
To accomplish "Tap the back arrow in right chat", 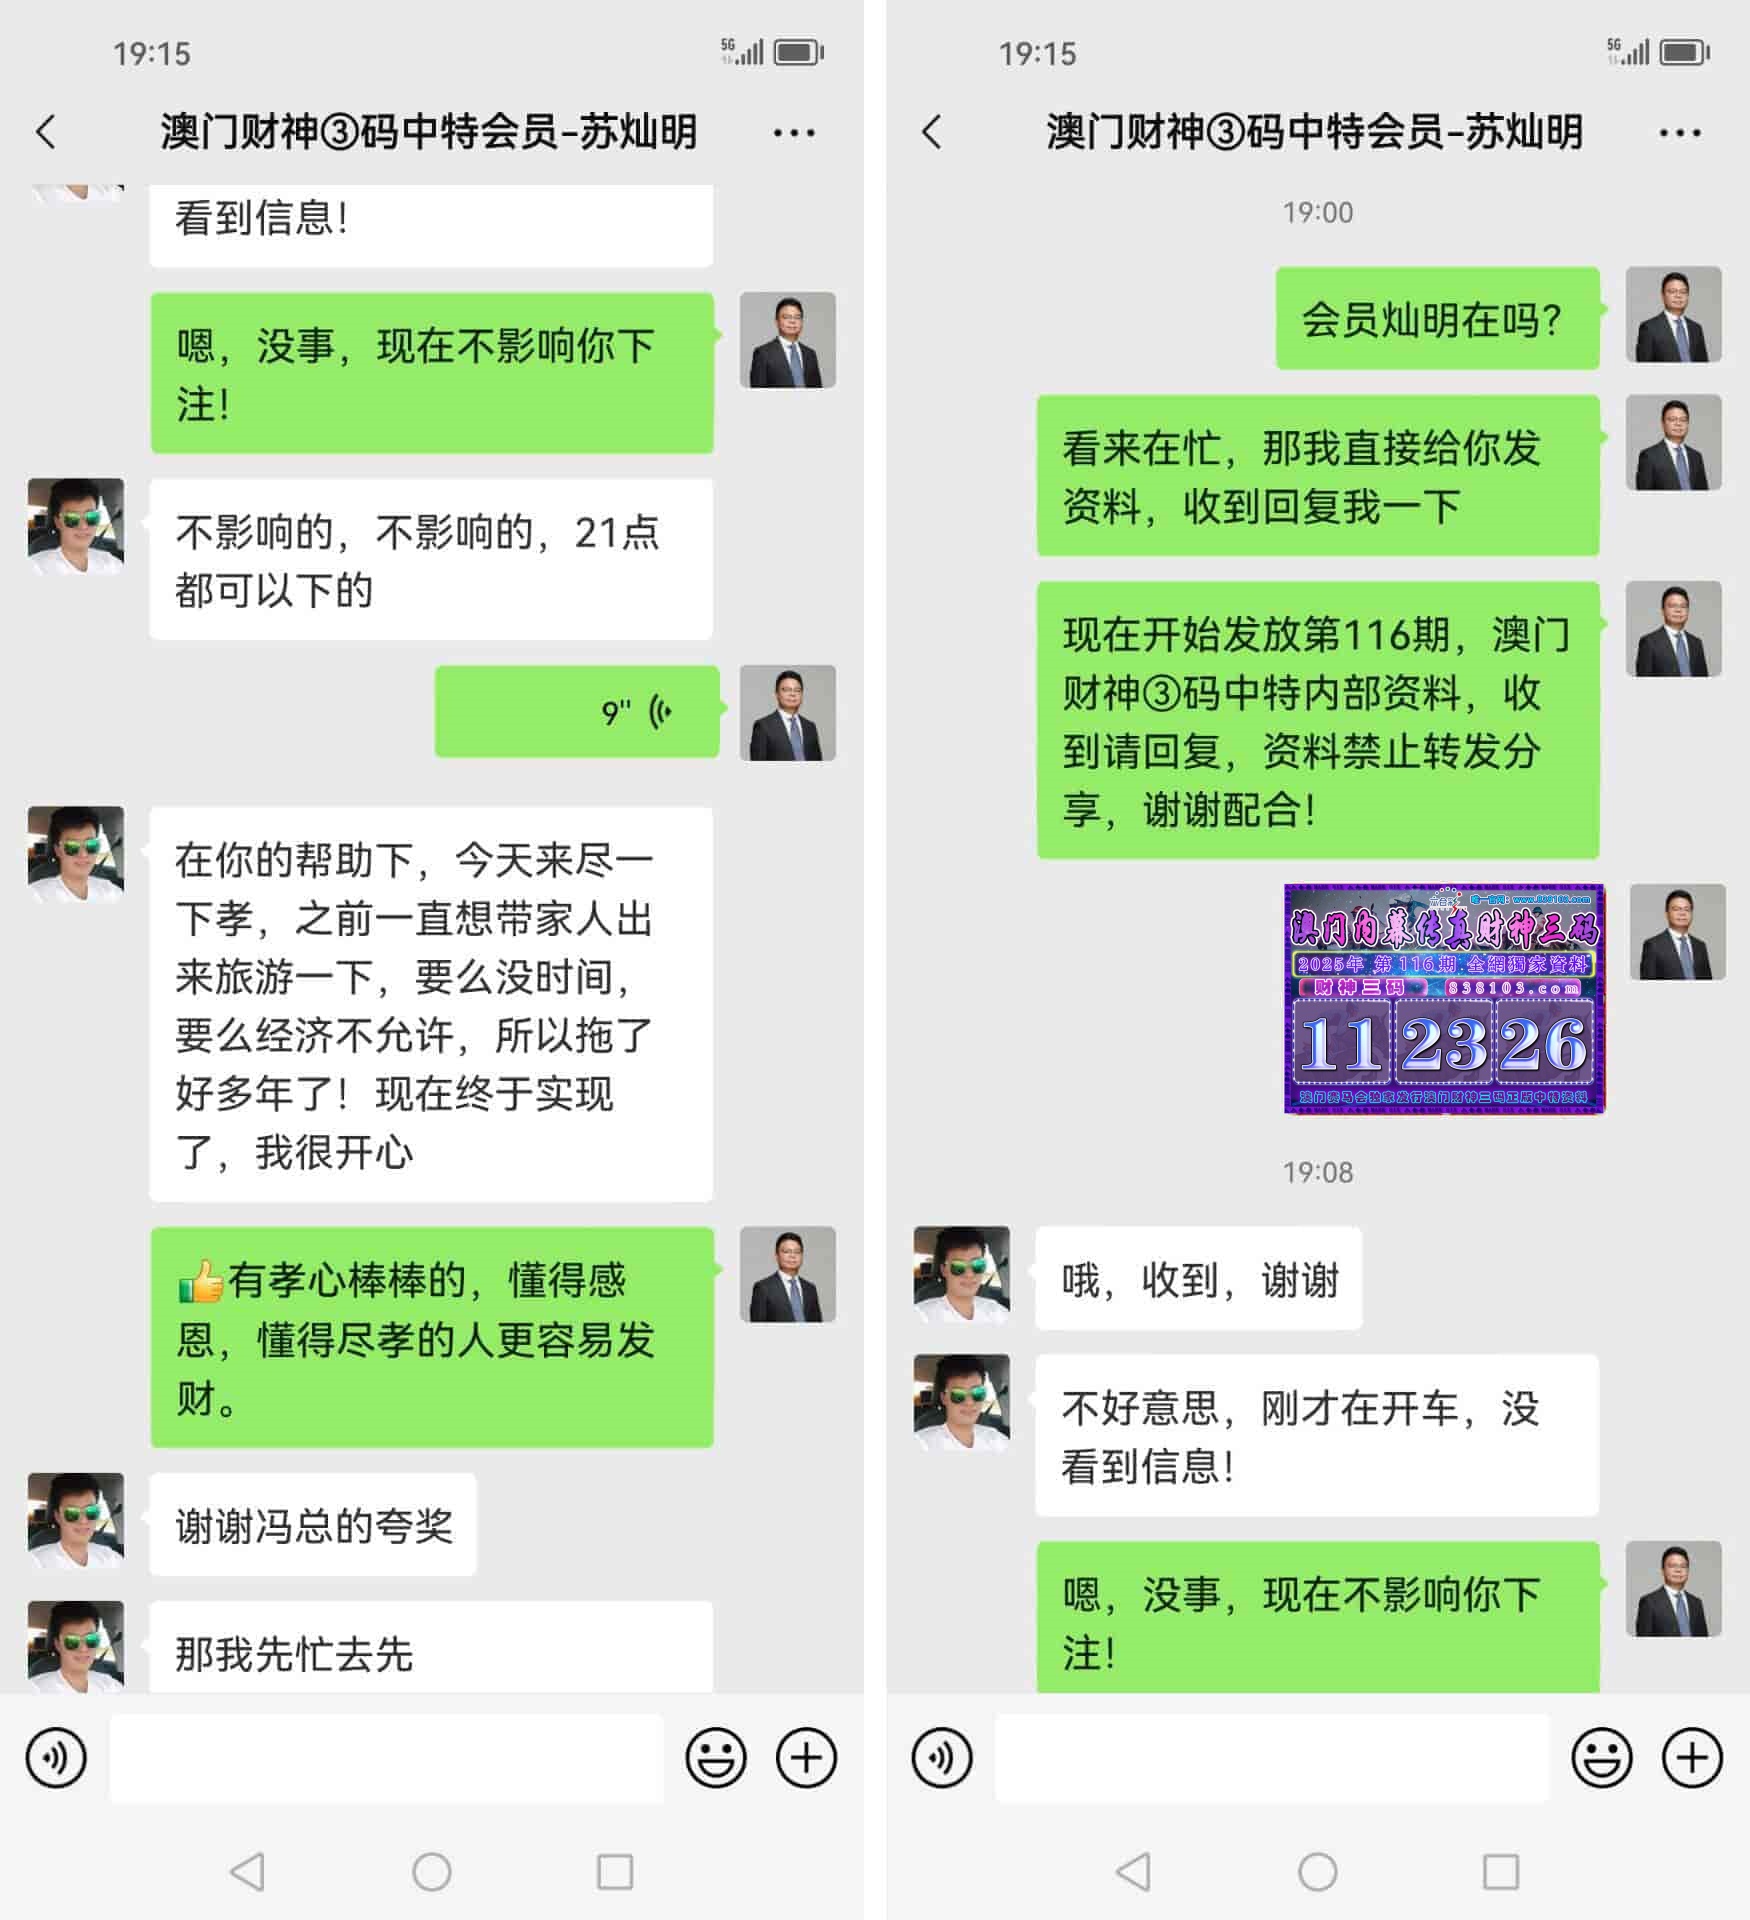I will tap(932, 132).
